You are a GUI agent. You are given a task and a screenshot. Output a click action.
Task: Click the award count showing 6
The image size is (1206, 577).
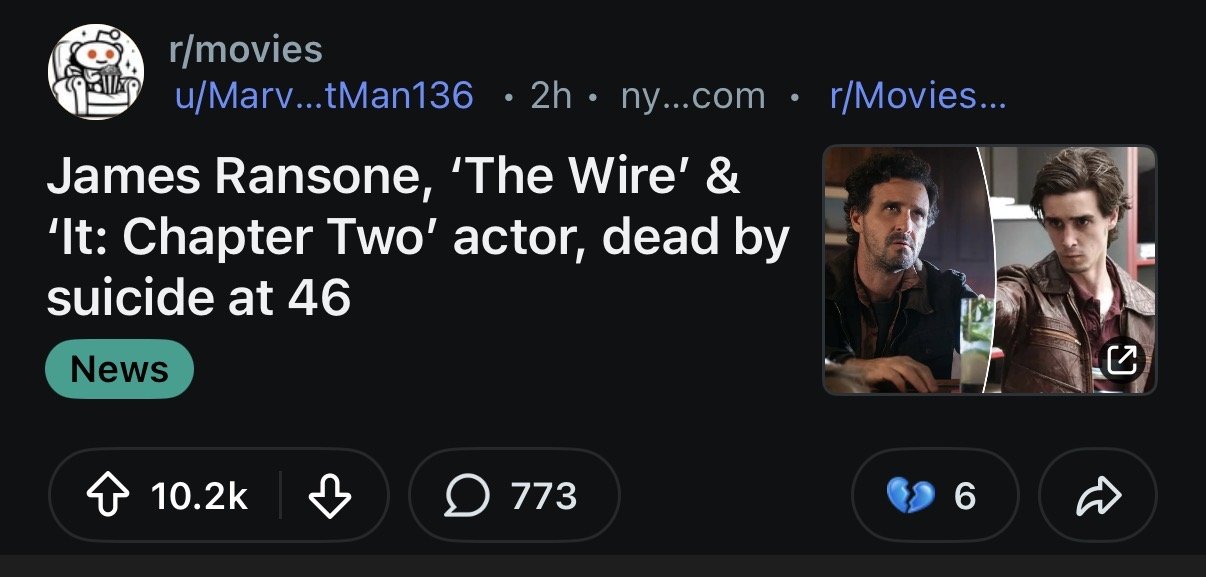(964, 496)
